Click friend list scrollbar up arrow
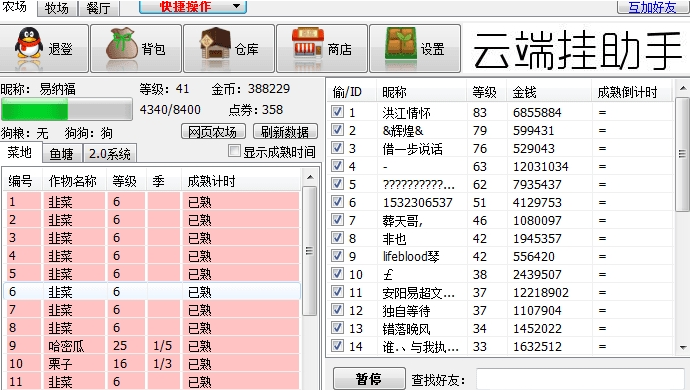The height and width of the screenshot is (390, 692). point(683,88)
